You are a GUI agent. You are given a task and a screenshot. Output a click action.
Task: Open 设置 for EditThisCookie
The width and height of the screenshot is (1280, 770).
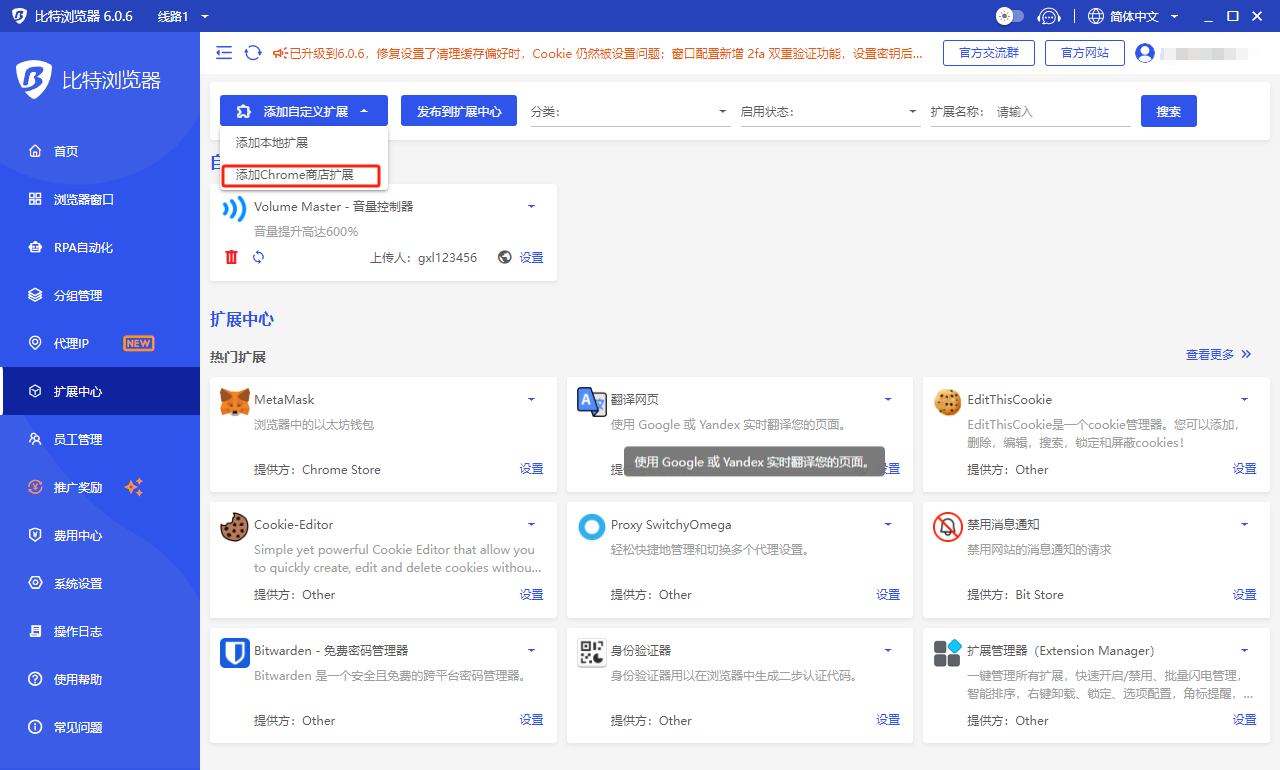[1245, 469]
